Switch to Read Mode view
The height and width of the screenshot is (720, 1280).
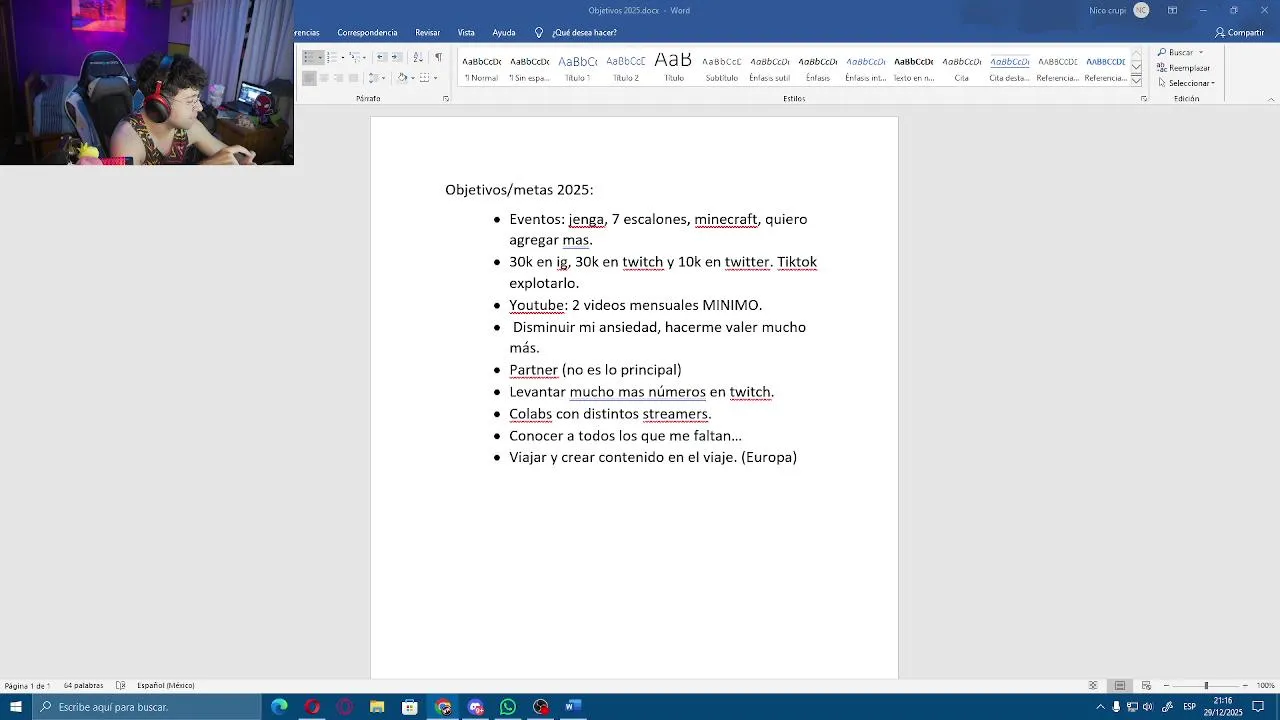[x=1093, y=686]
